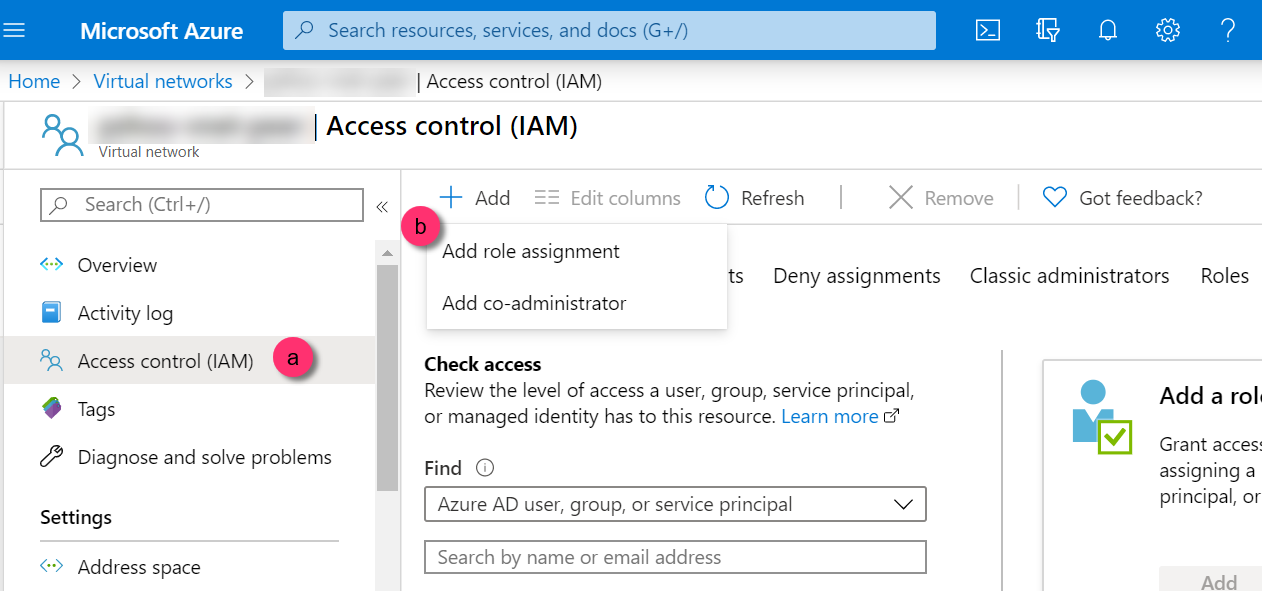The image size is (1262, 591).
Task: Switch to Deny assignments tab
Action: [x=856, y=276]
